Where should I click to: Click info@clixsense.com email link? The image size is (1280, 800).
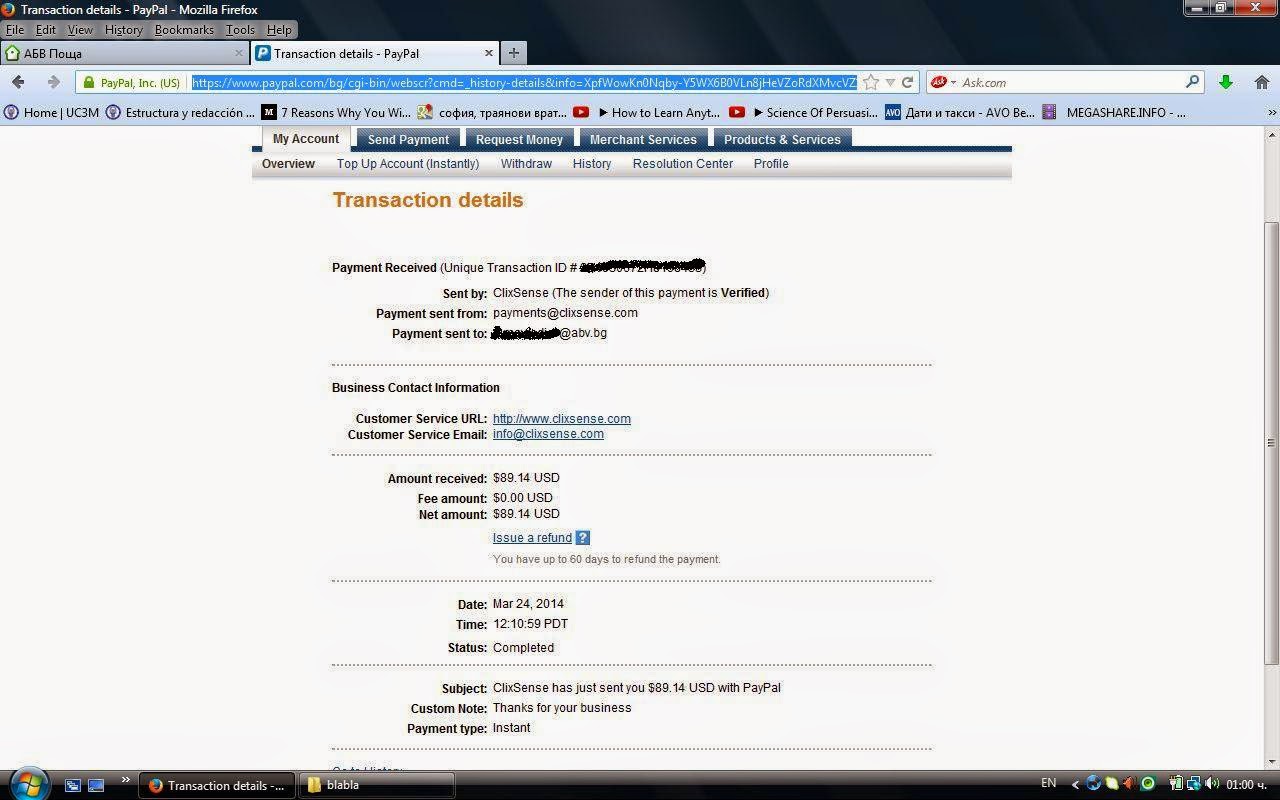(x=548, y=434)
